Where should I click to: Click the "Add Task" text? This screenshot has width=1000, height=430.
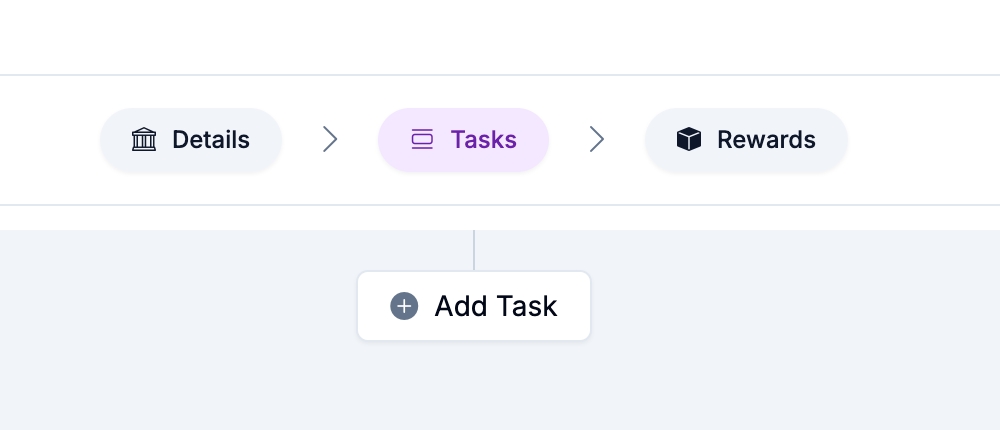pos(495,306)
